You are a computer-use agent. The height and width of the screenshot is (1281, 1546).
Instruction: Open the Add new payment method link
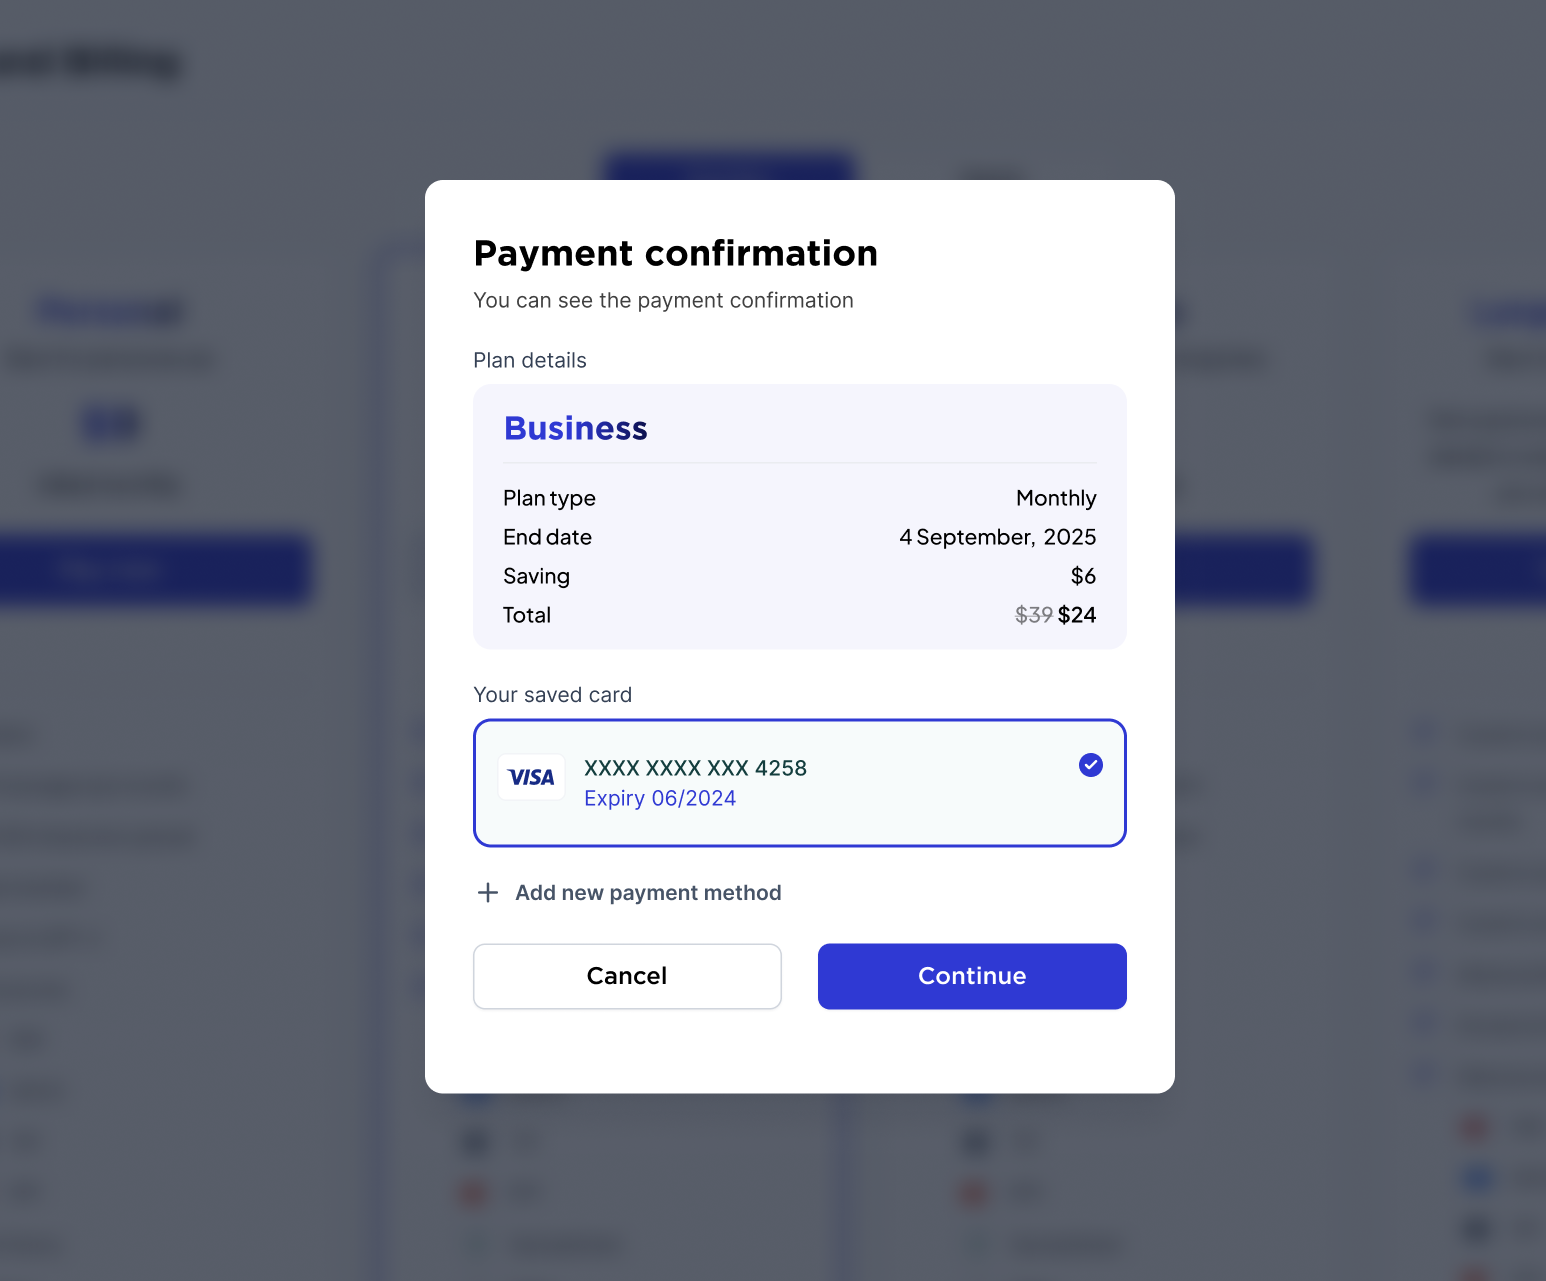648,892
